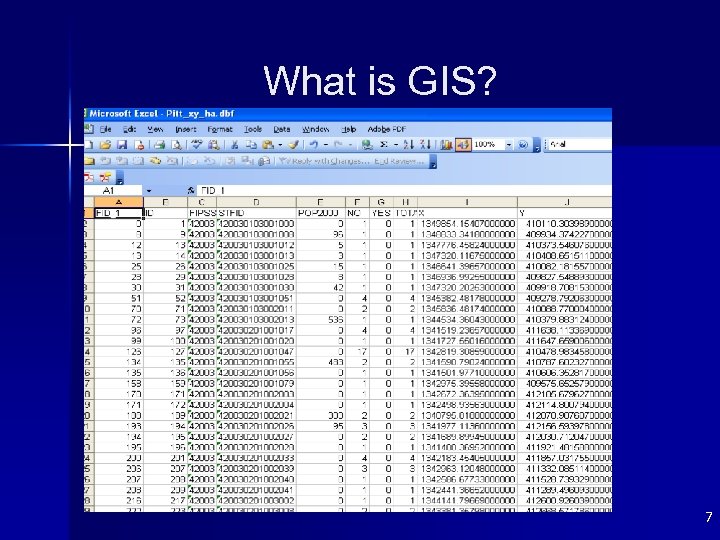720x540 pixels.
Task: Sort ascending with the A-Z icon
Action: pos(408,145)
